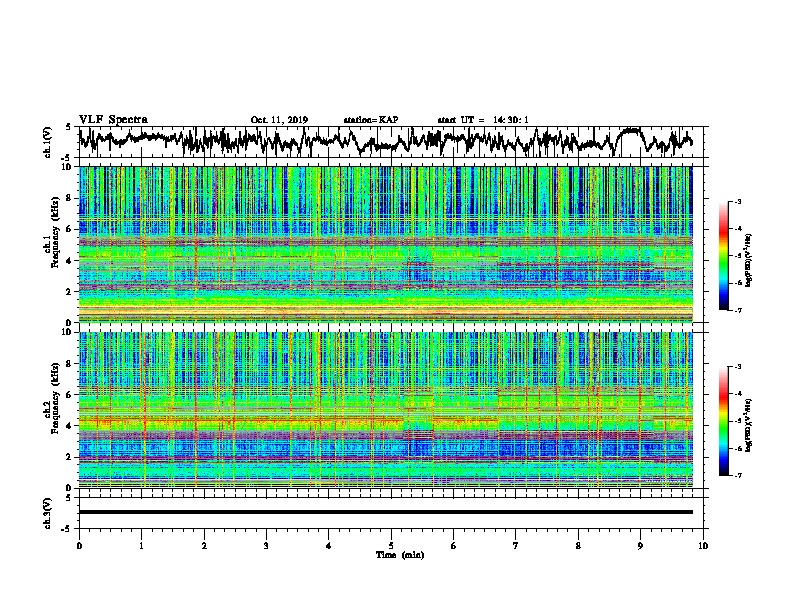Click the "4" tick on ch.2 frequency axis
792x612 pixels.
tap(71, 426)
